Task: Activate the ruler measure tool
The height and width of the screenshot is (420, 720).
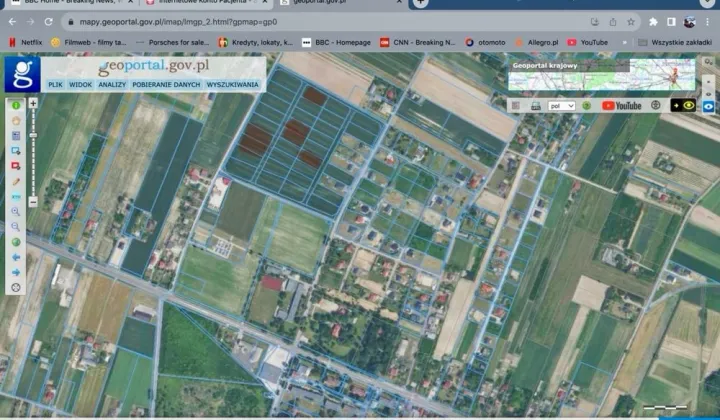Action: (x=16, y=197)
